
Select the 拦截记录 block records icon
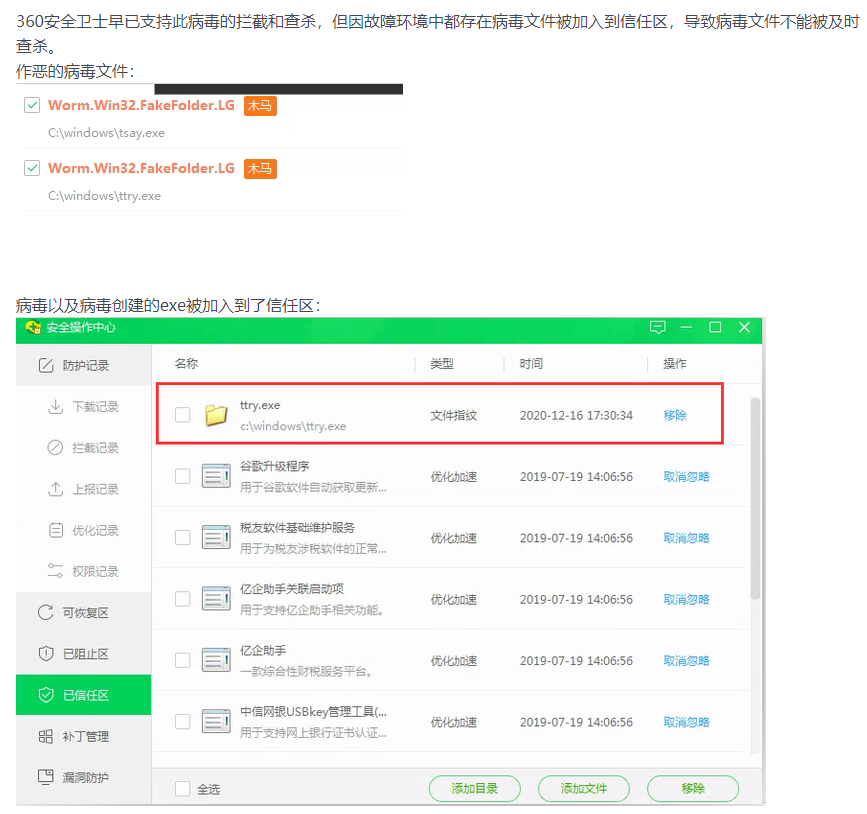[55, 448]
